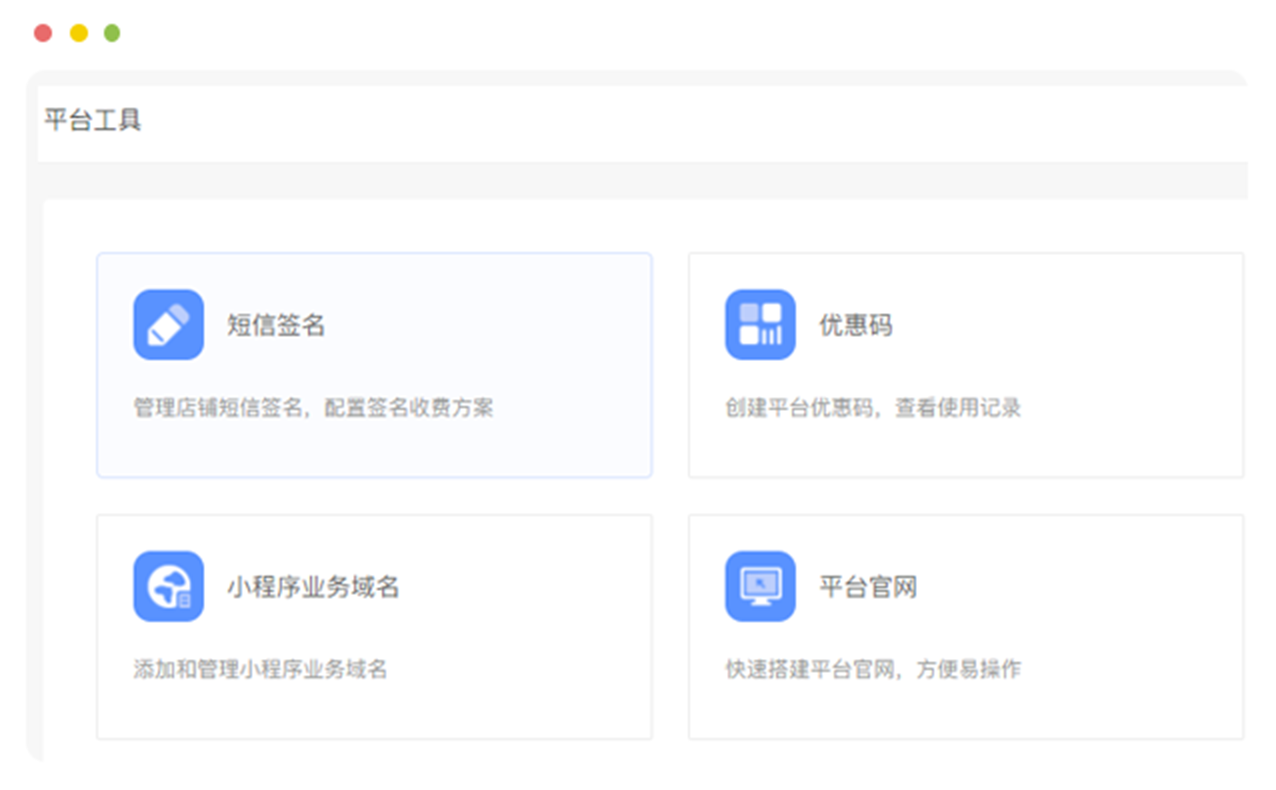The height and width of the screenshot is (790, 1276).
Task: Click the grid icon for 优惠码
Action: click(760, 325)
